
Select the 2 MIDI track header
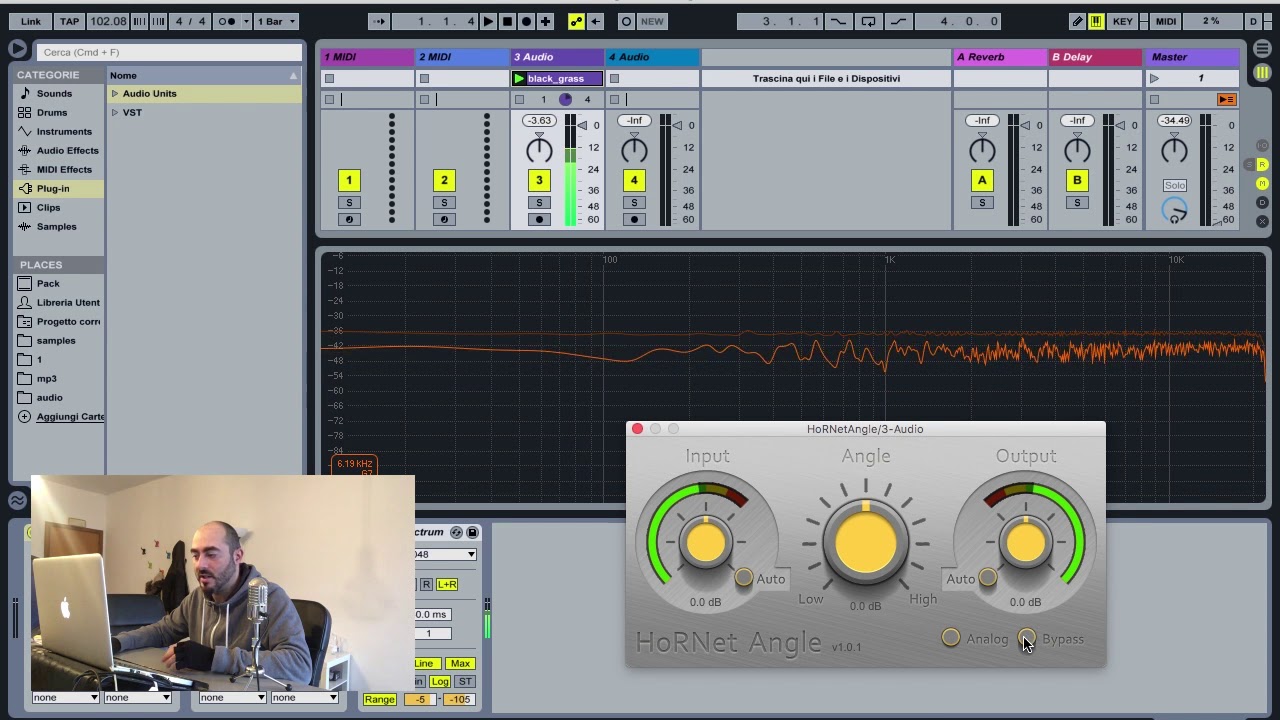[x=462, y=57]
